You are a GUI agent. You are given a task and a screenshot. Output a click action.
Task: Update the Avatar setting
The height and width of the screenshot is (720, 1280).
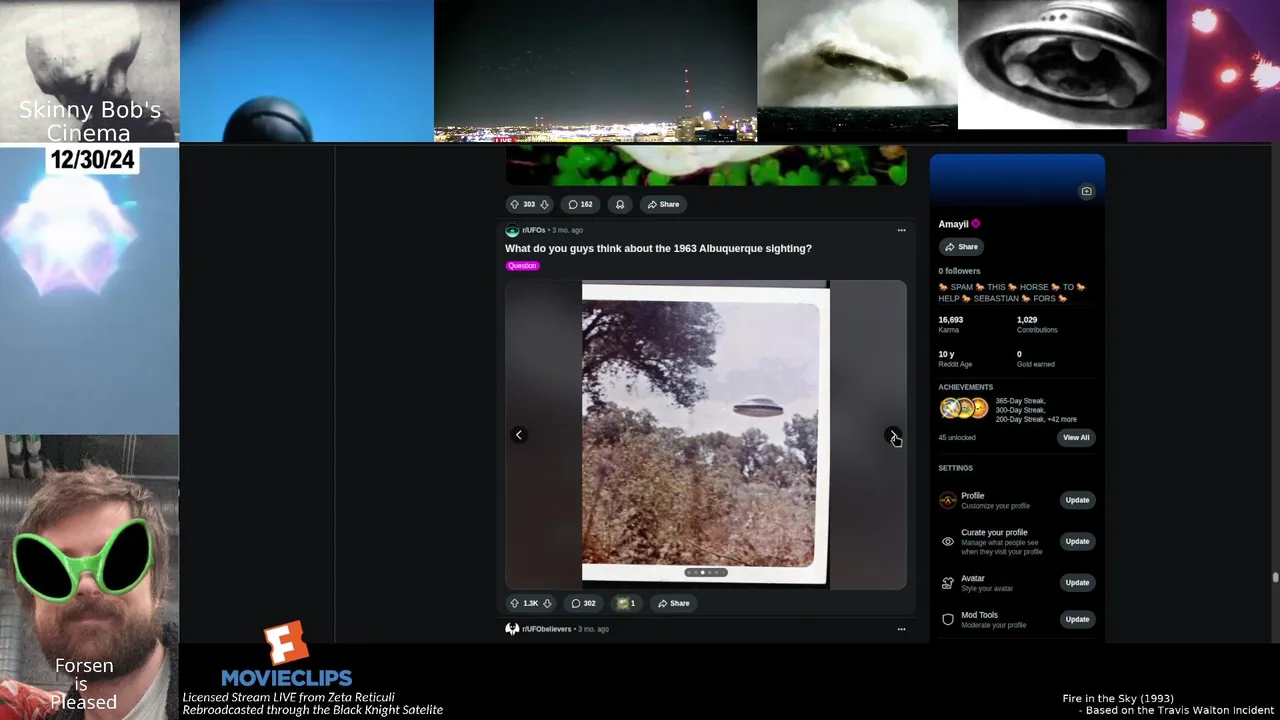pyautogui.click(x=1077, y=582)
